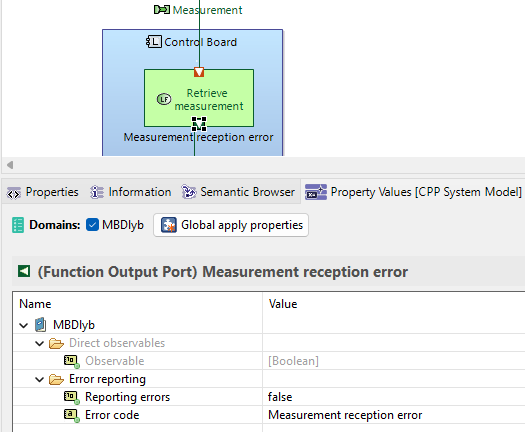Click the Global apply properties icon
The image size is (525, 432).
169,225
